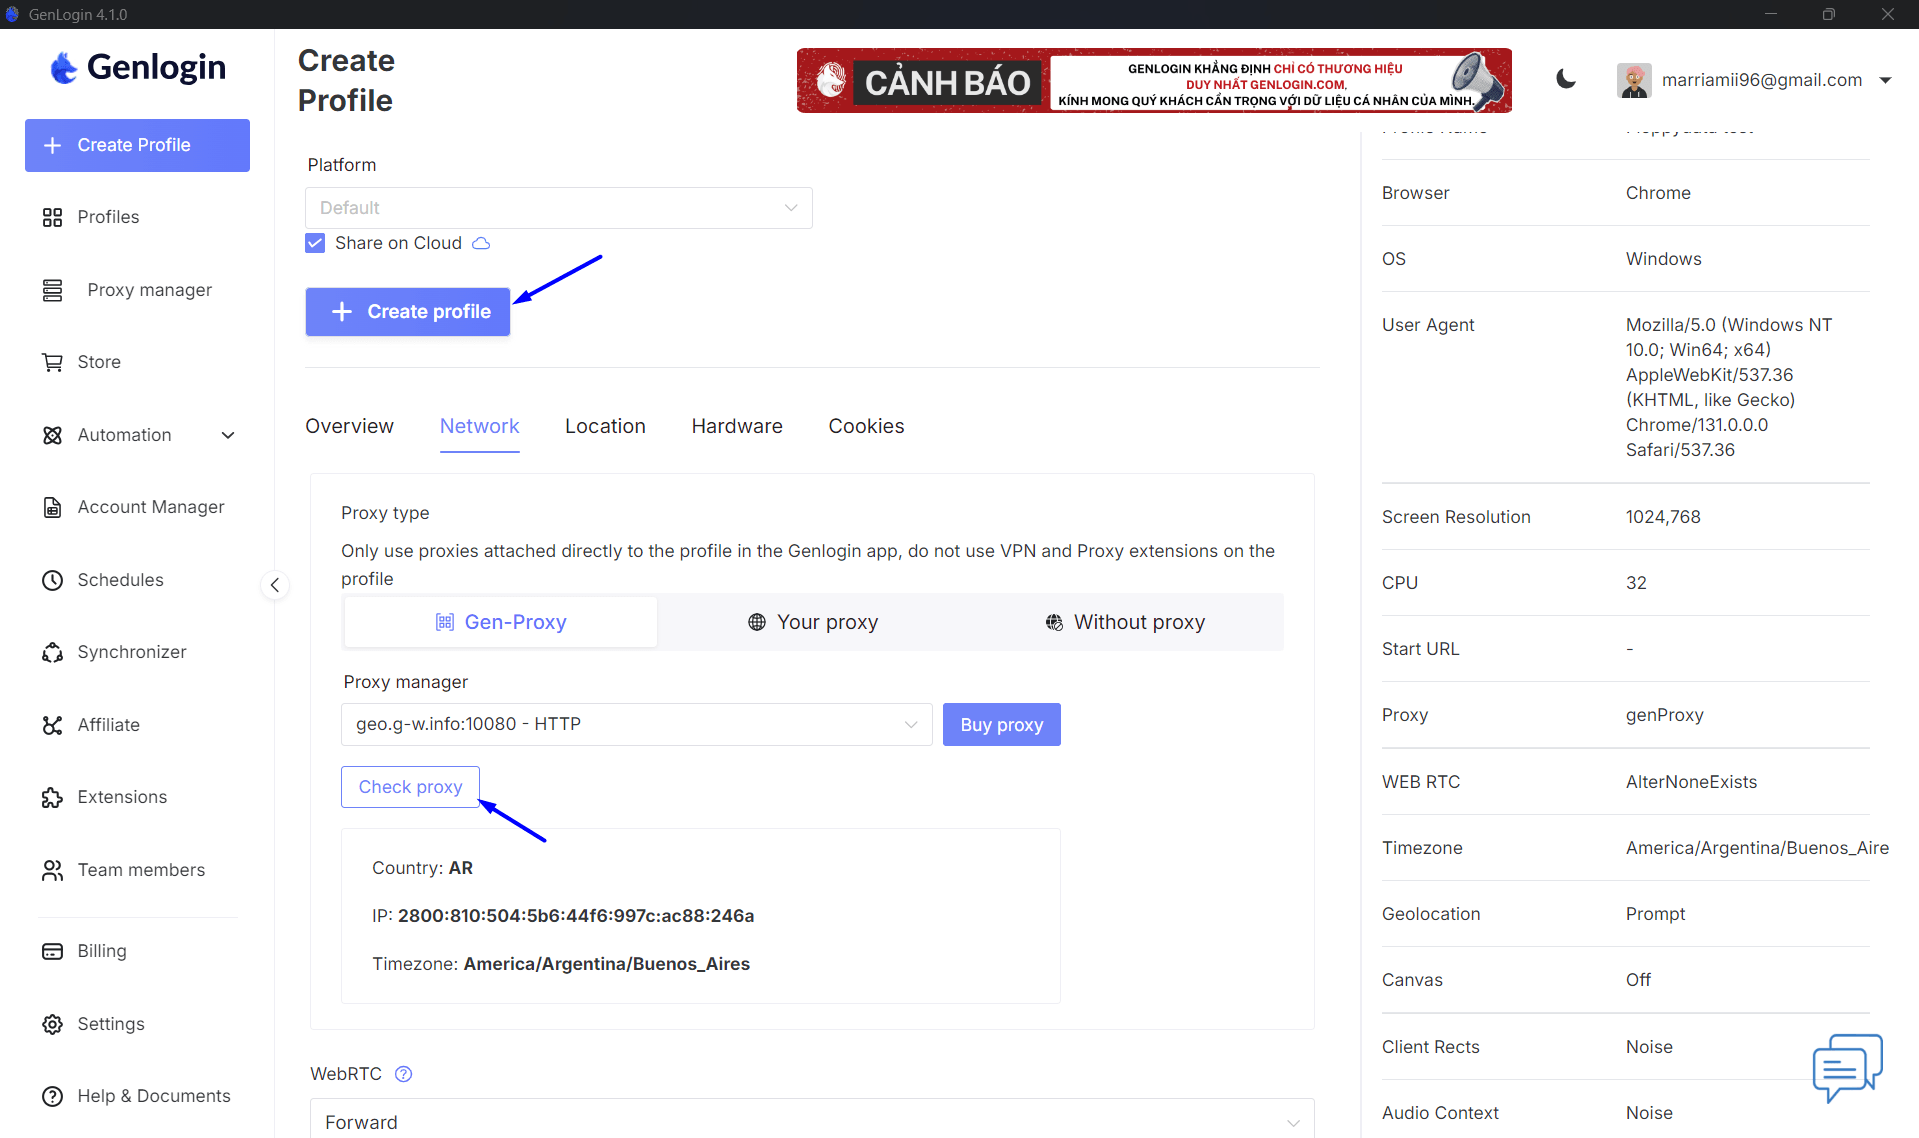Select the Your proxy option

tap(813, 622)
